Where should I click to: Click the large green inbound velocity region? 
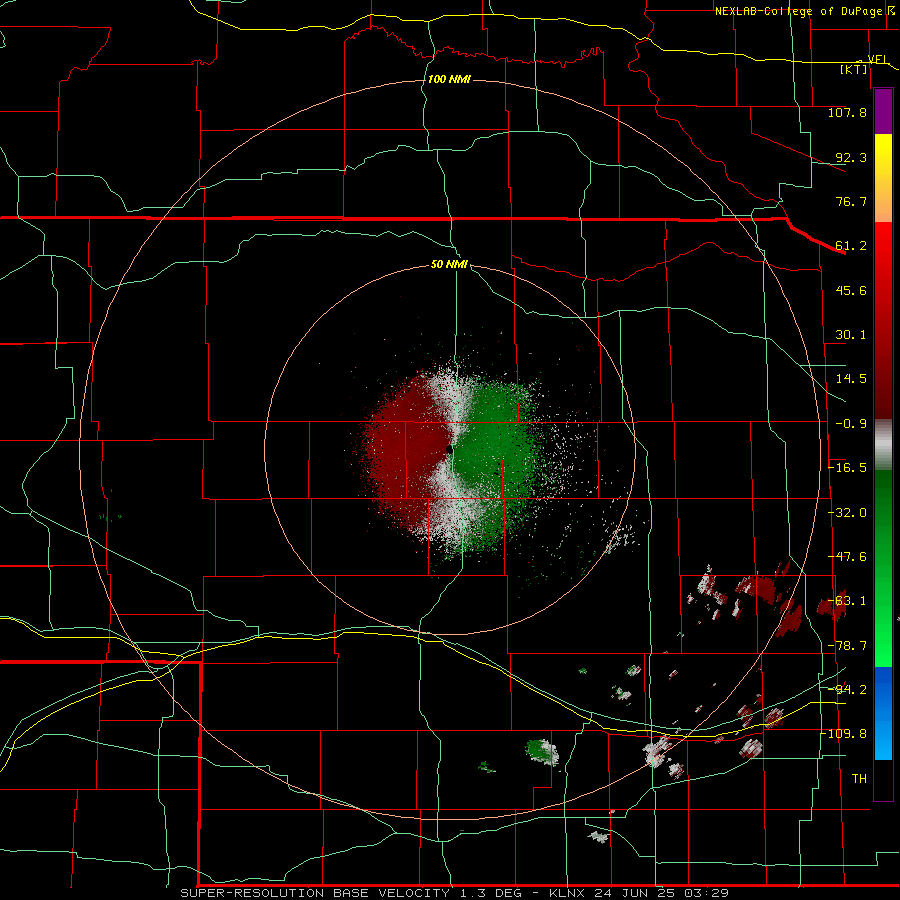click(x=494, y=448)
